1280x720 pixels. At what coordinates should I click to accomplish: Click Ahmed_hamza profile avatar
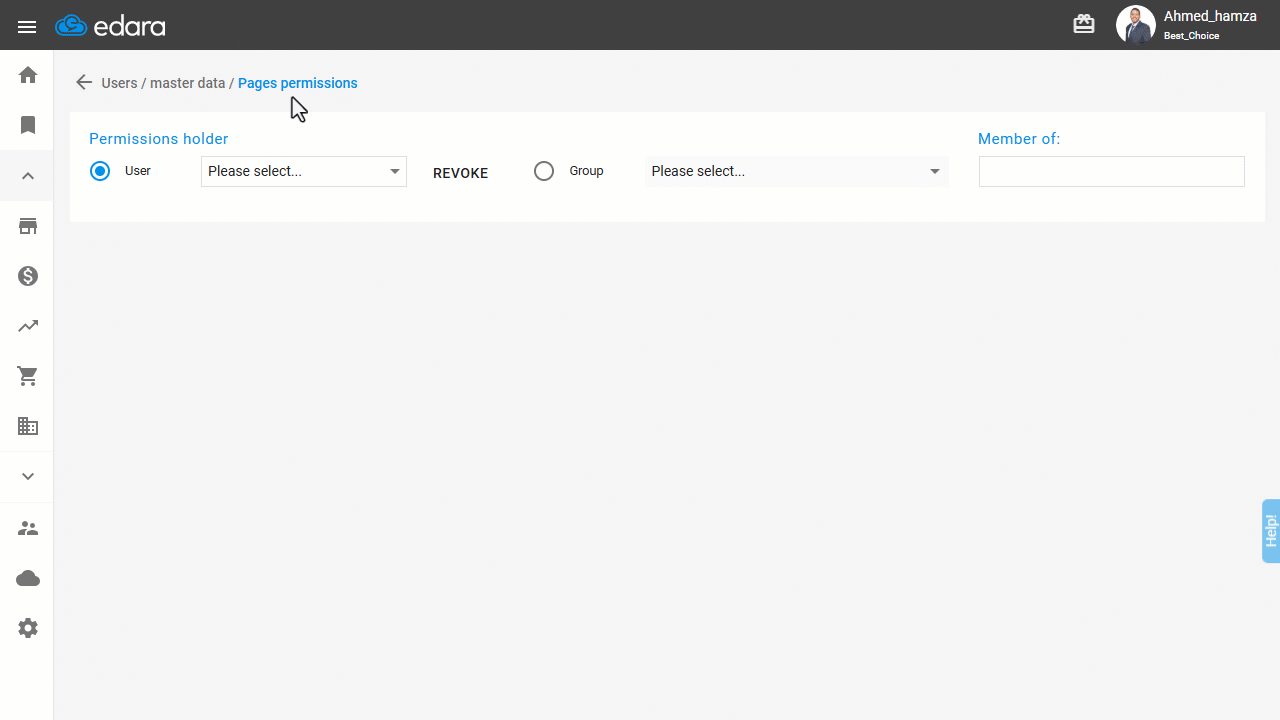[1136, 25]
